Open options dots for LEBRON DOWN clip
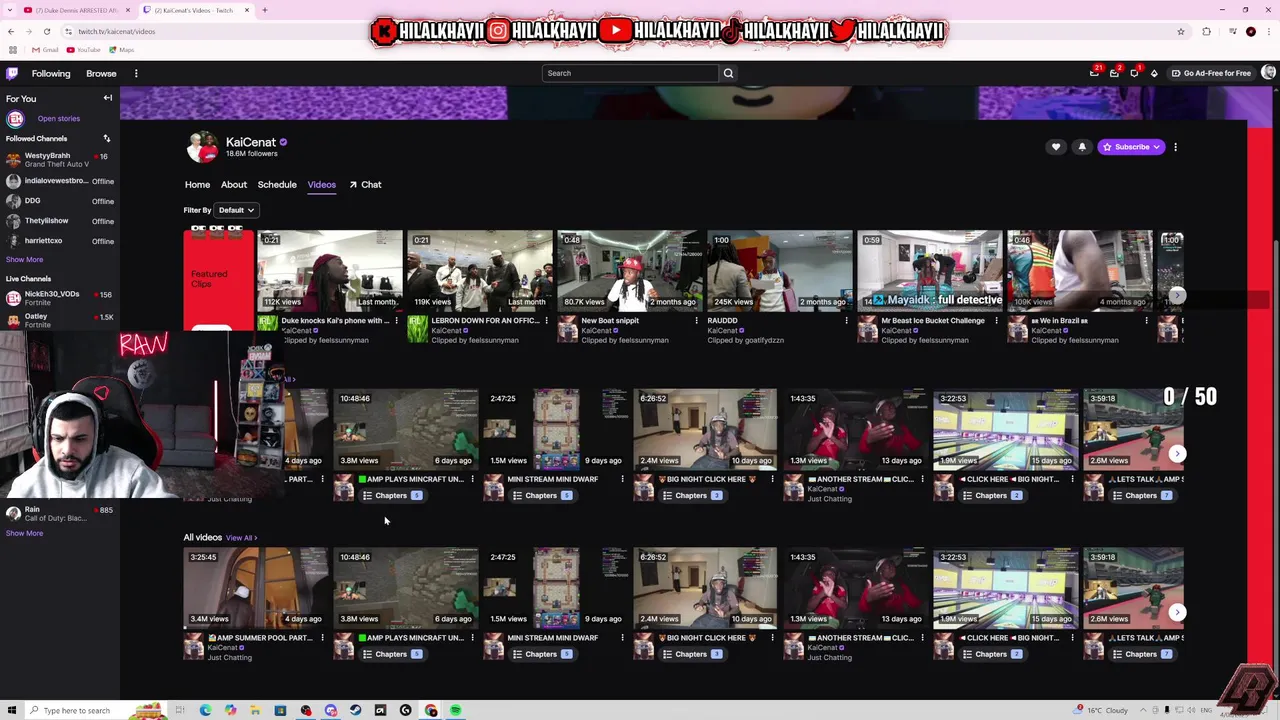 click(x=547, y=321)
